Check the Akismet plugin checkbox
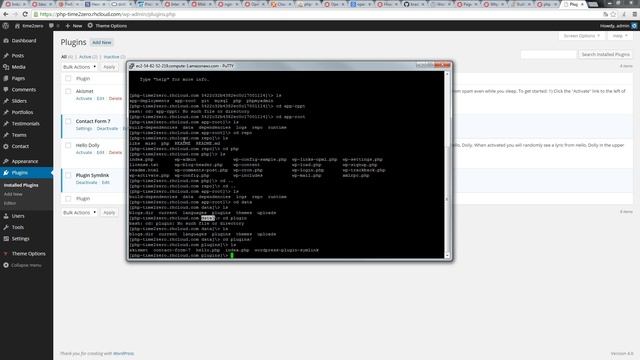 pyautogui.click(x=68, y=91)
